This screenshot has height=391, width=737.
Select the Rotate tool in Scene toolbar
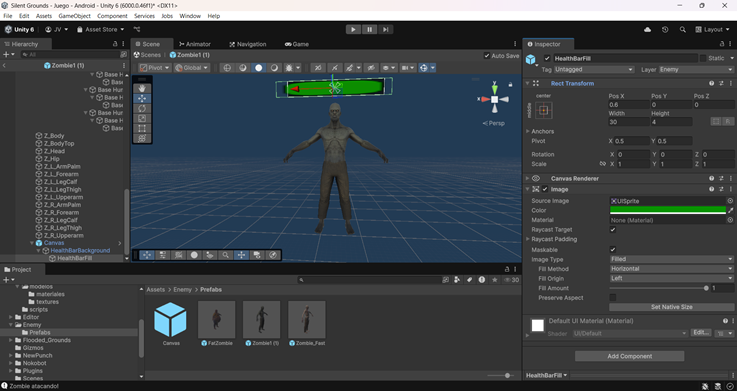[x=142, y=108]
